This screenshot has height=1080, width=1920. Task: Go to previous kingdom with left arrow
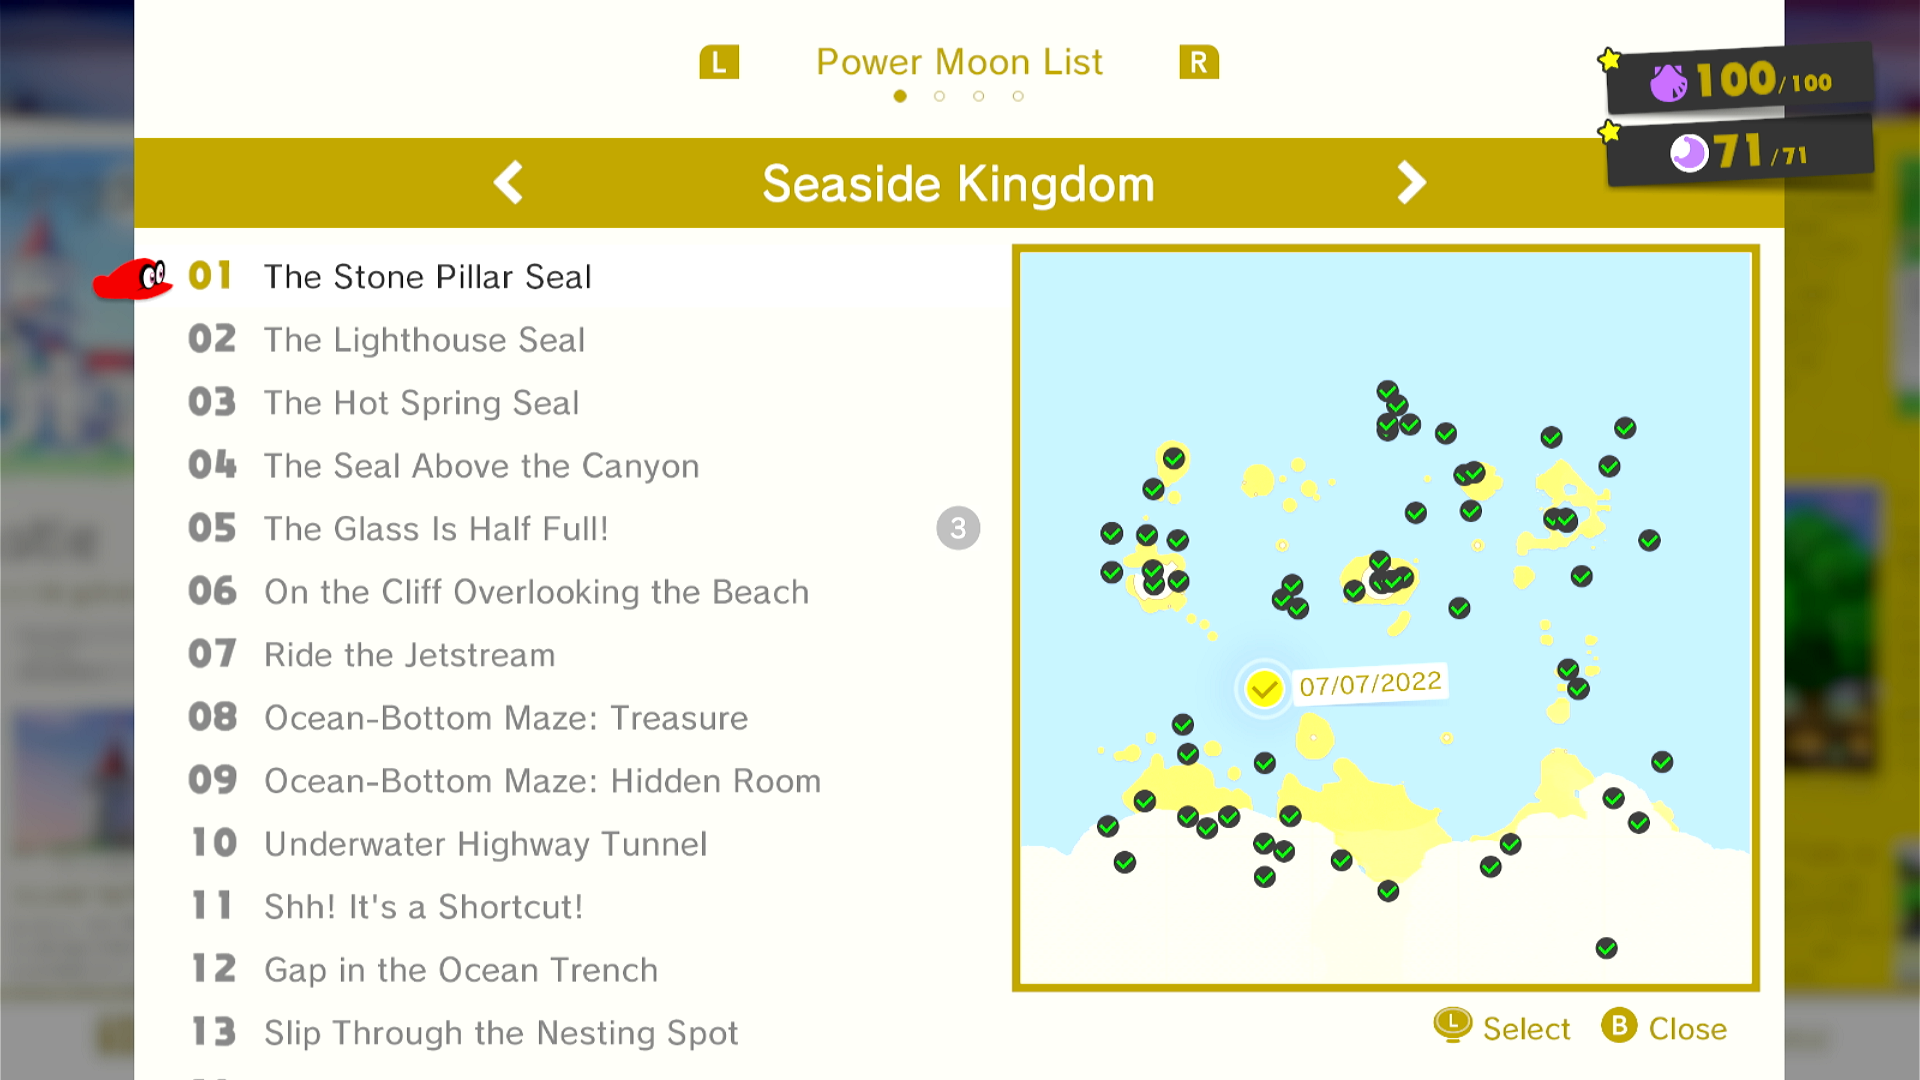tap(508, 183)
